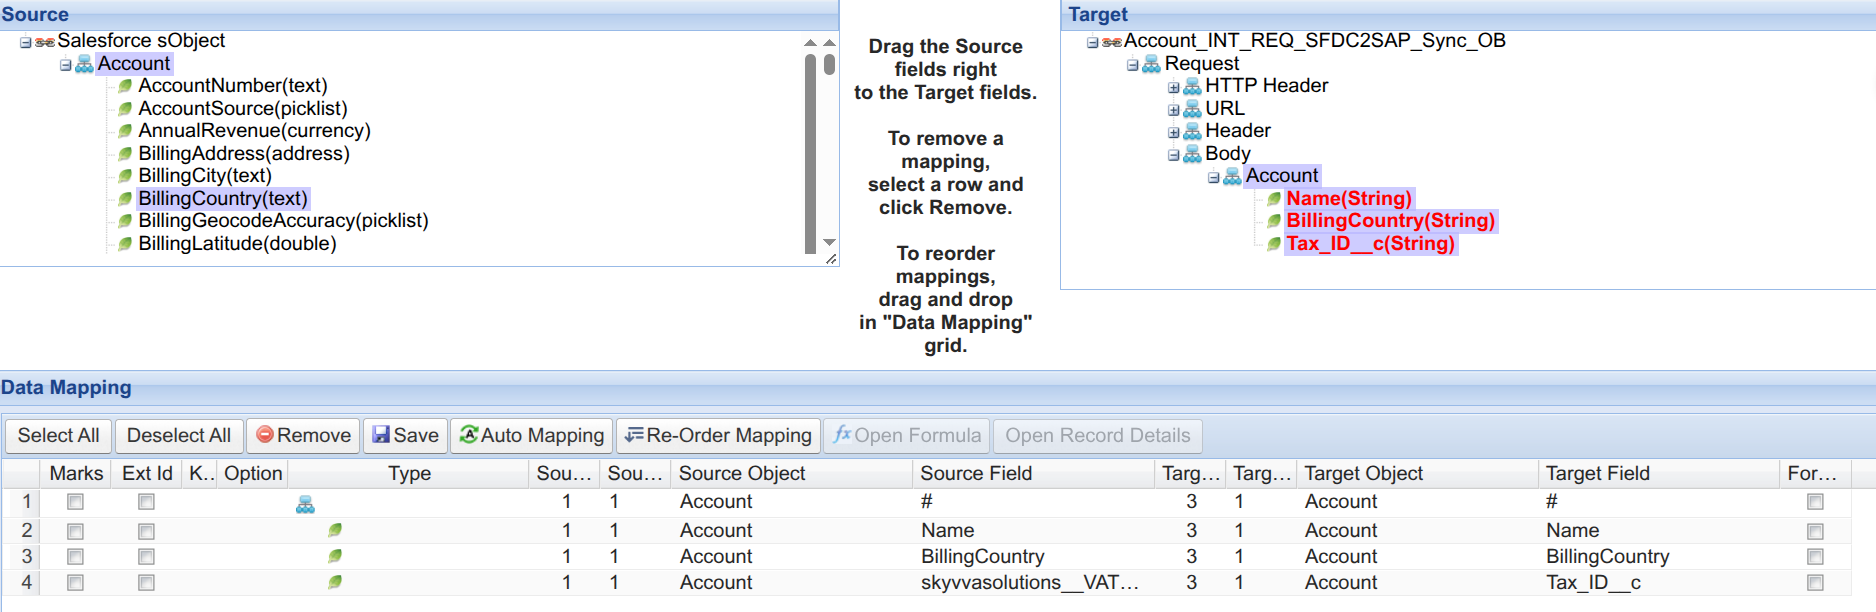The height and width of the screenshot is (612, 1876).
Task: Click the leaf type icon in the Tax_ID__c mapping row
Action: click(x=335, y=582)
